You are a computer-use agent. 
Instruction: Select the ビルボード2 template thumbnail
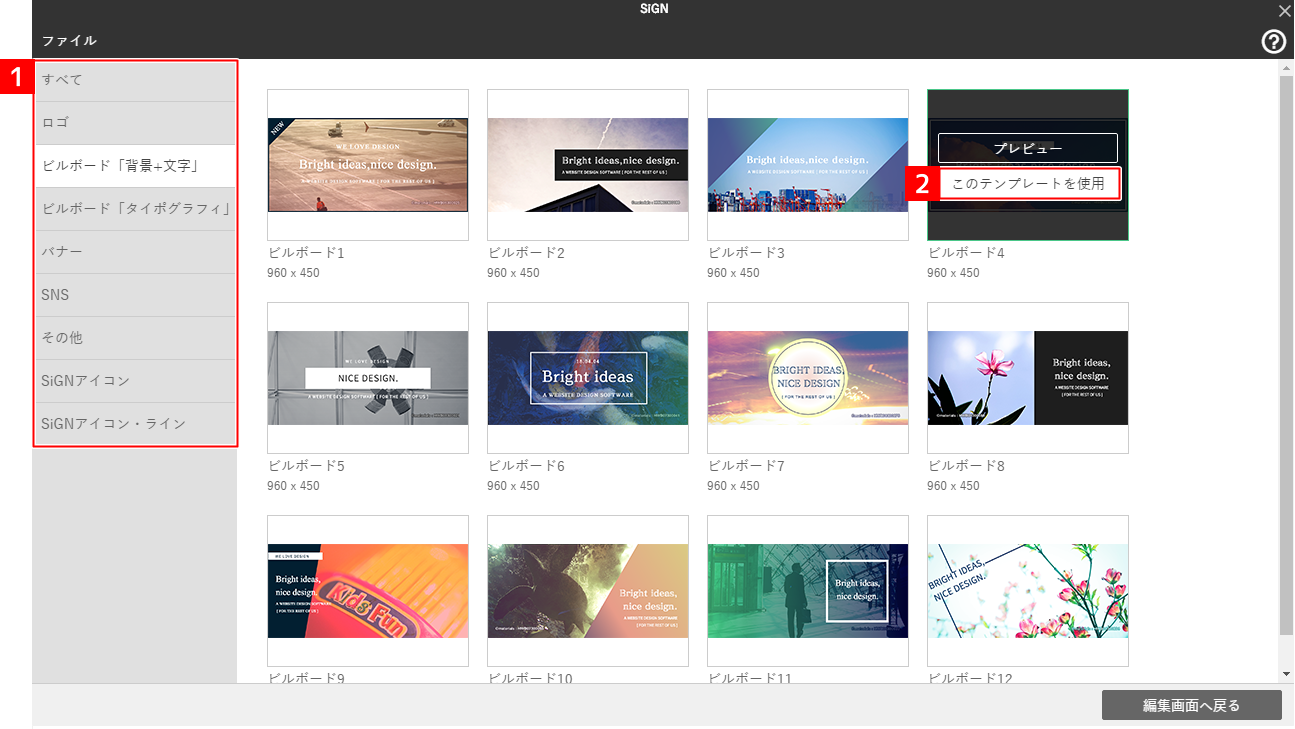pos(588,165)
